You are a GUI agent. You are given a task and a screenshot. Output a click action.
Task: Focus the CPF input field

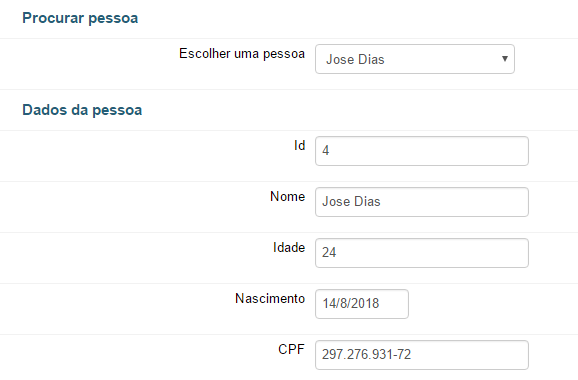point(422,355)
